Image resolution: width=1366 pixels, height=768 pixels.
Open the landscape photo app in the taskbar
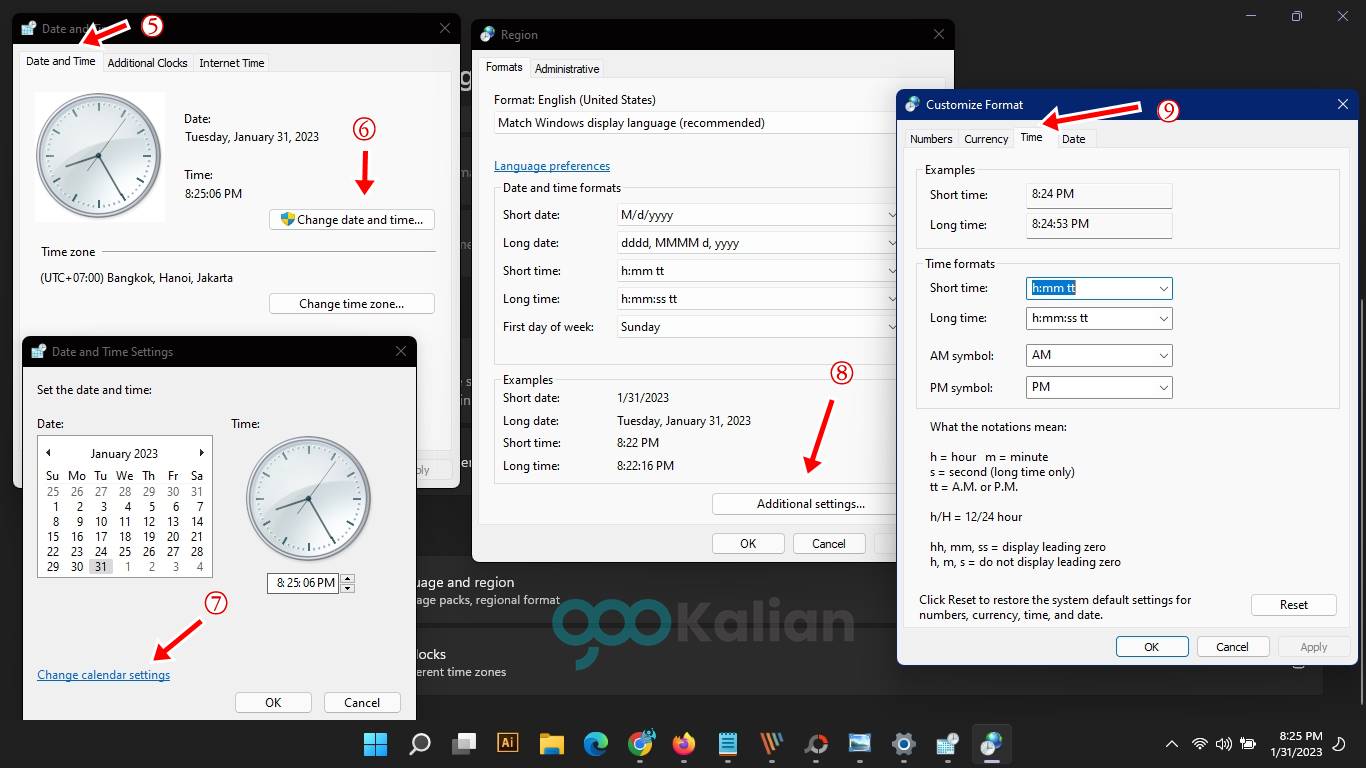[x=860, y=744]
